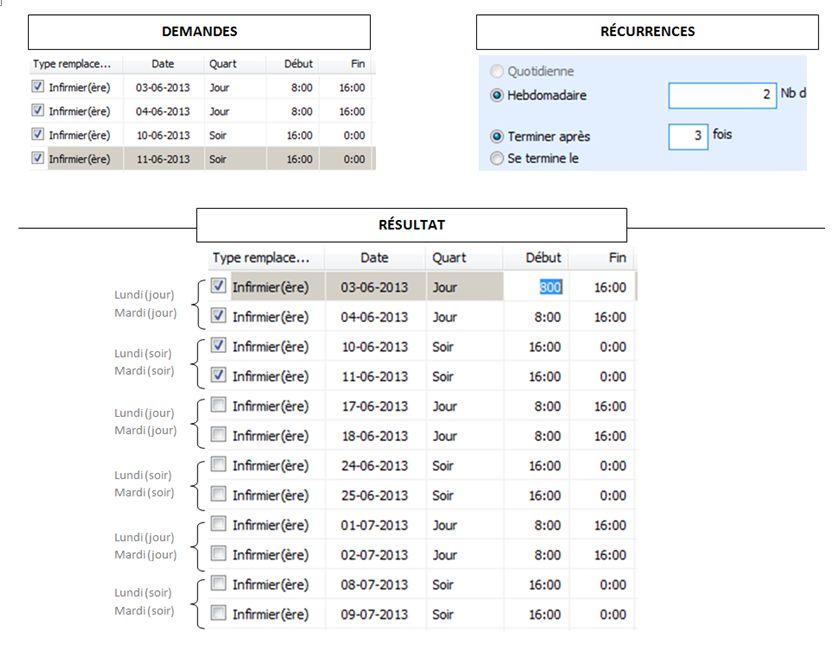Tick the checkbox for 01-07-2013 row
The image size is (840, 645).
click(x=218, y=525)
